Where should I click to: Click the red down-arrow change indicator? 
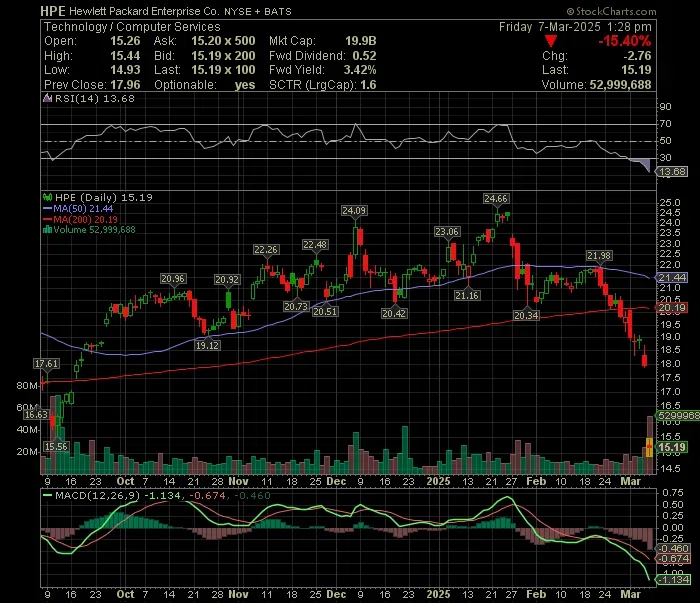click(551, 42)
